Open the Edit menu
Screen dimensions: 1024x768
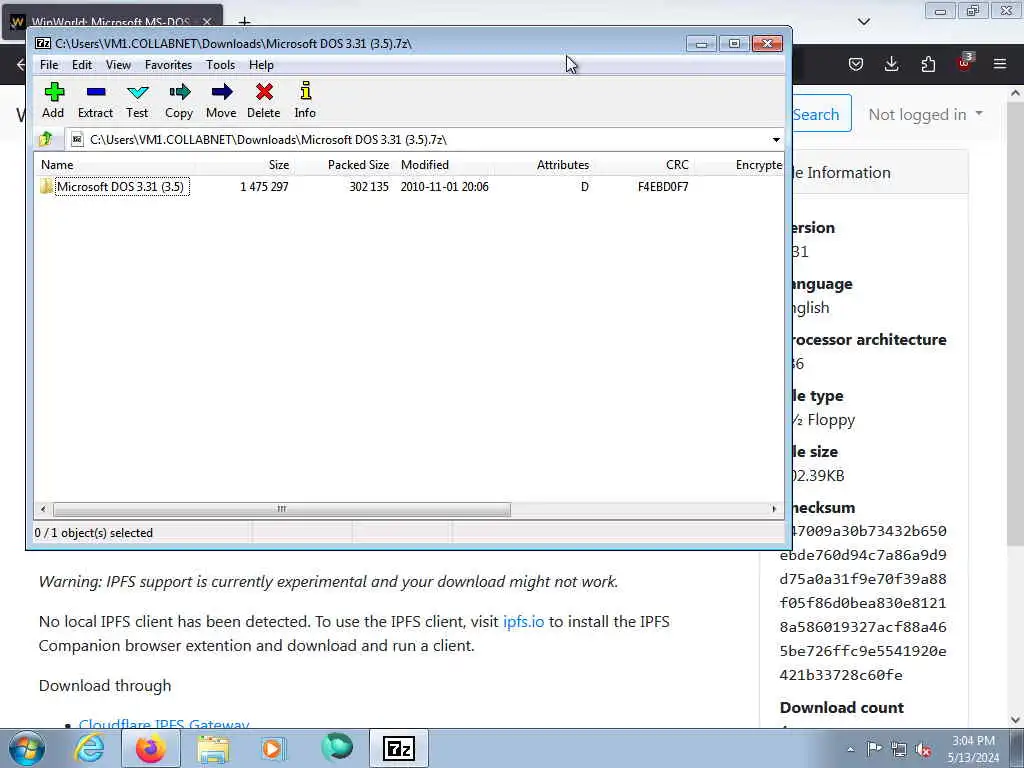(x=82, y=65)
